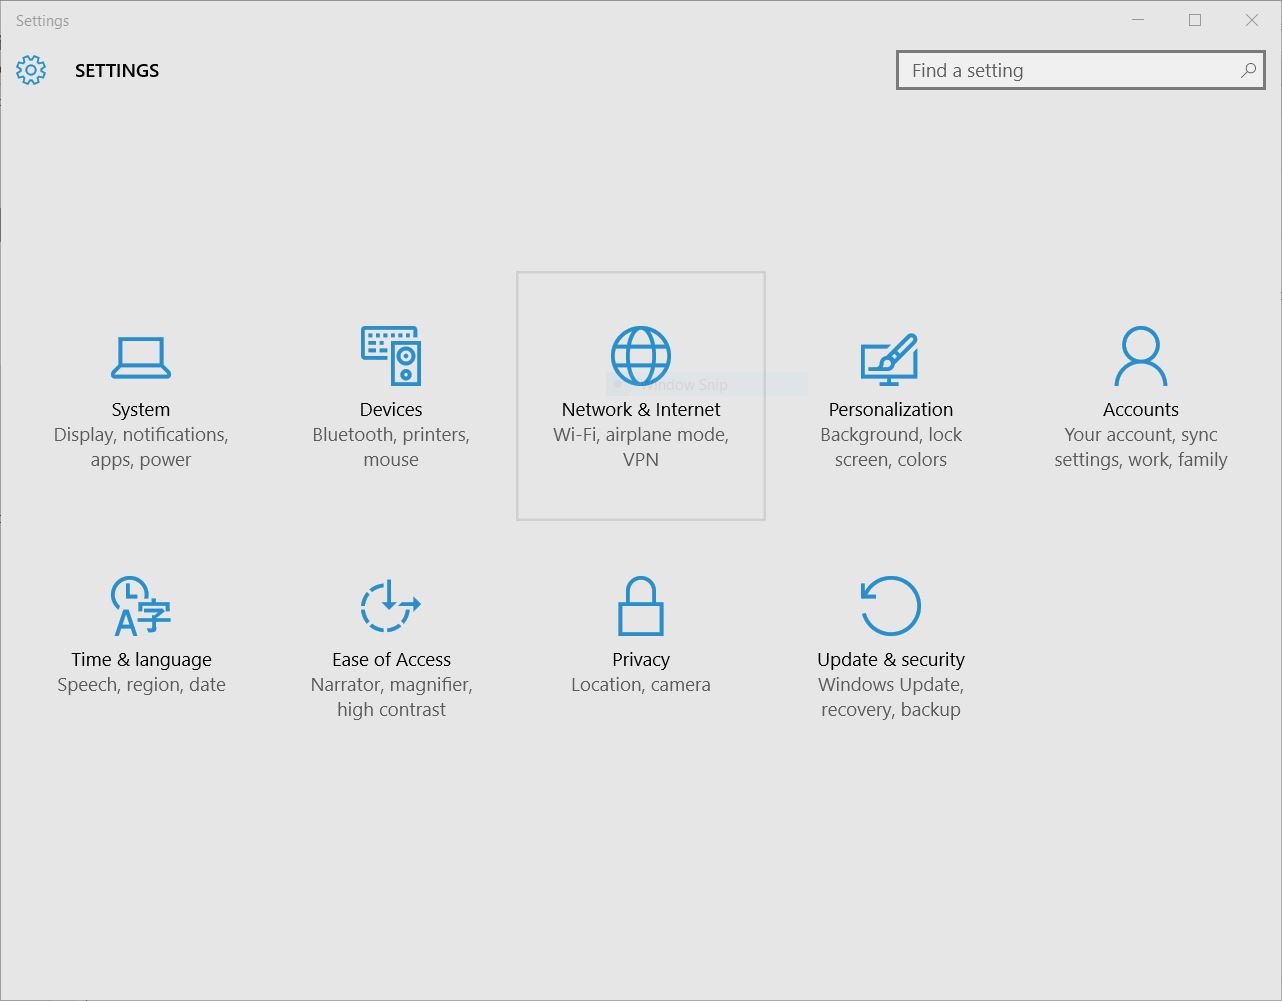The image size is (1282, 1001).
Task: Select "Display, notifications, apps, power" text
Action: click(140, 446)
